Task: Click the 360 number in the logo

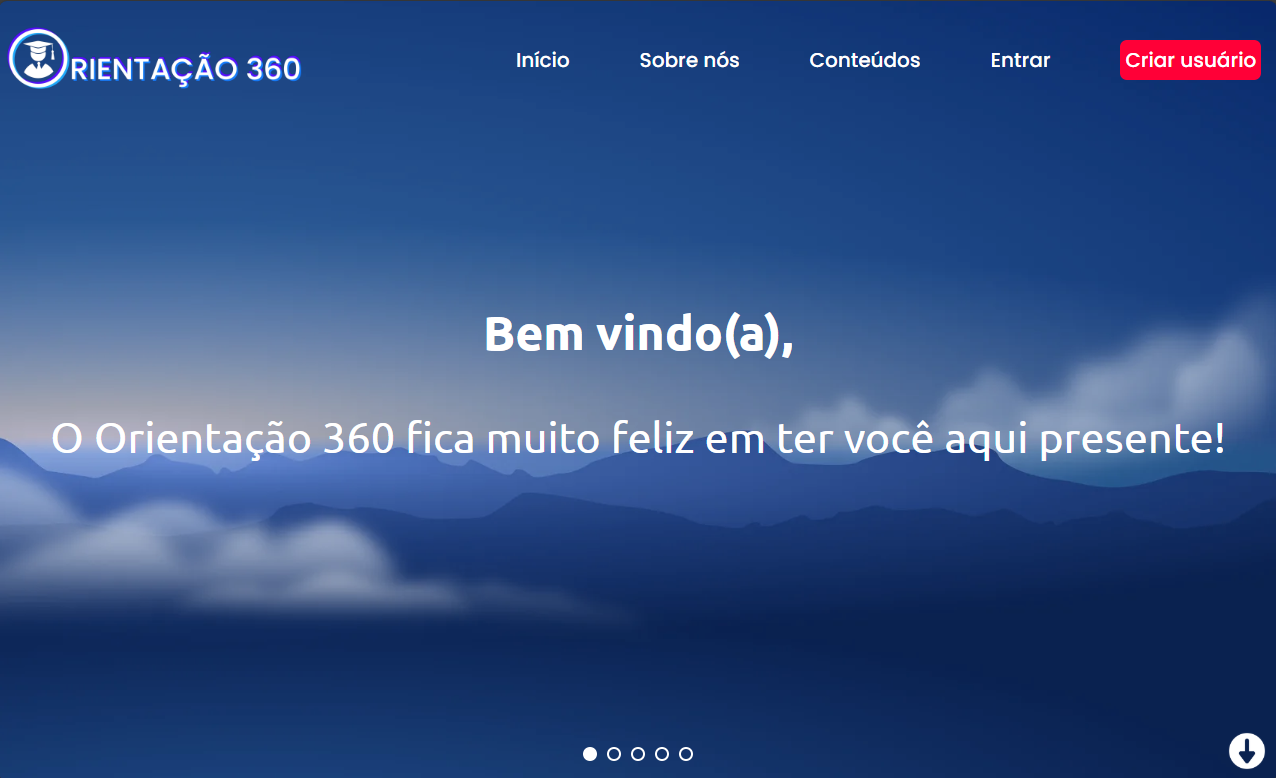Action: [273, 68]
